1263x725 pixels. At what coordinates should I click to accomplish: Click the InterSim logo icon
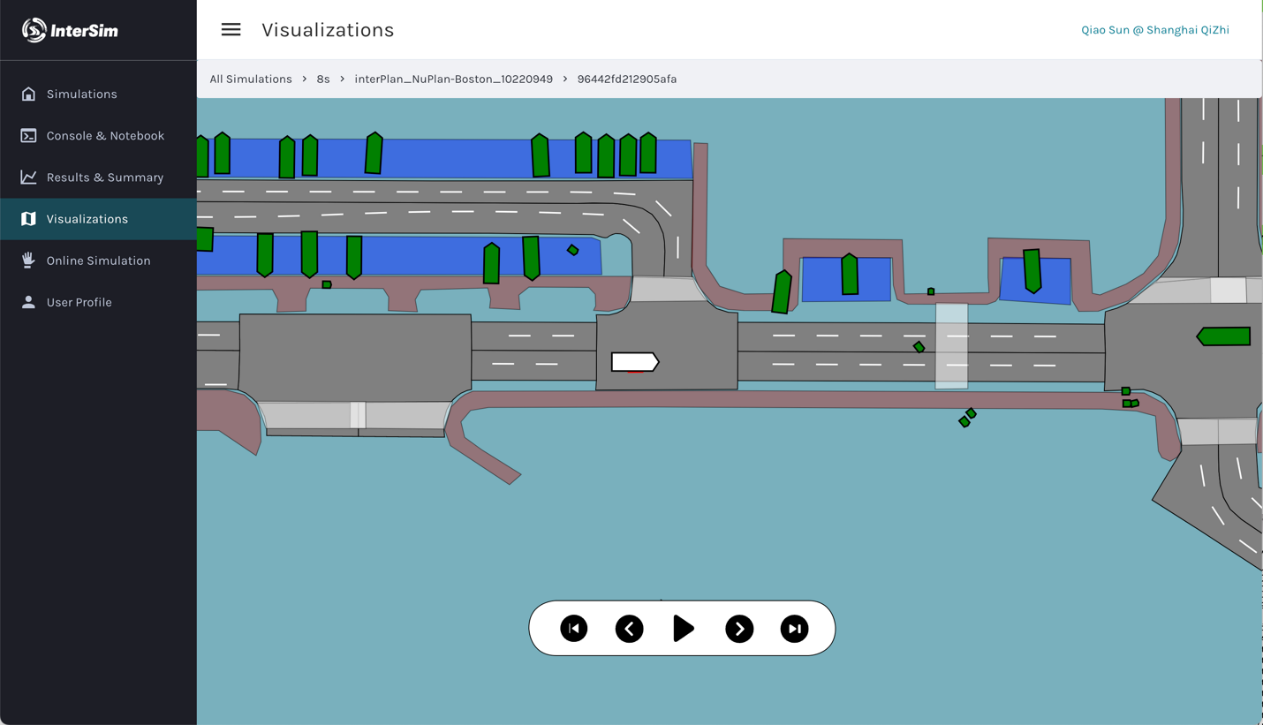click(x=34, y=30)
